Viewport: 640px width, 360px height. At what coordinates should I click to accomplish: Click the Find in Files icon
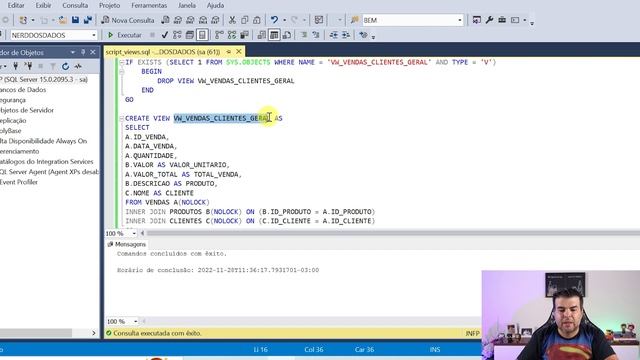(x=354, y=20)
